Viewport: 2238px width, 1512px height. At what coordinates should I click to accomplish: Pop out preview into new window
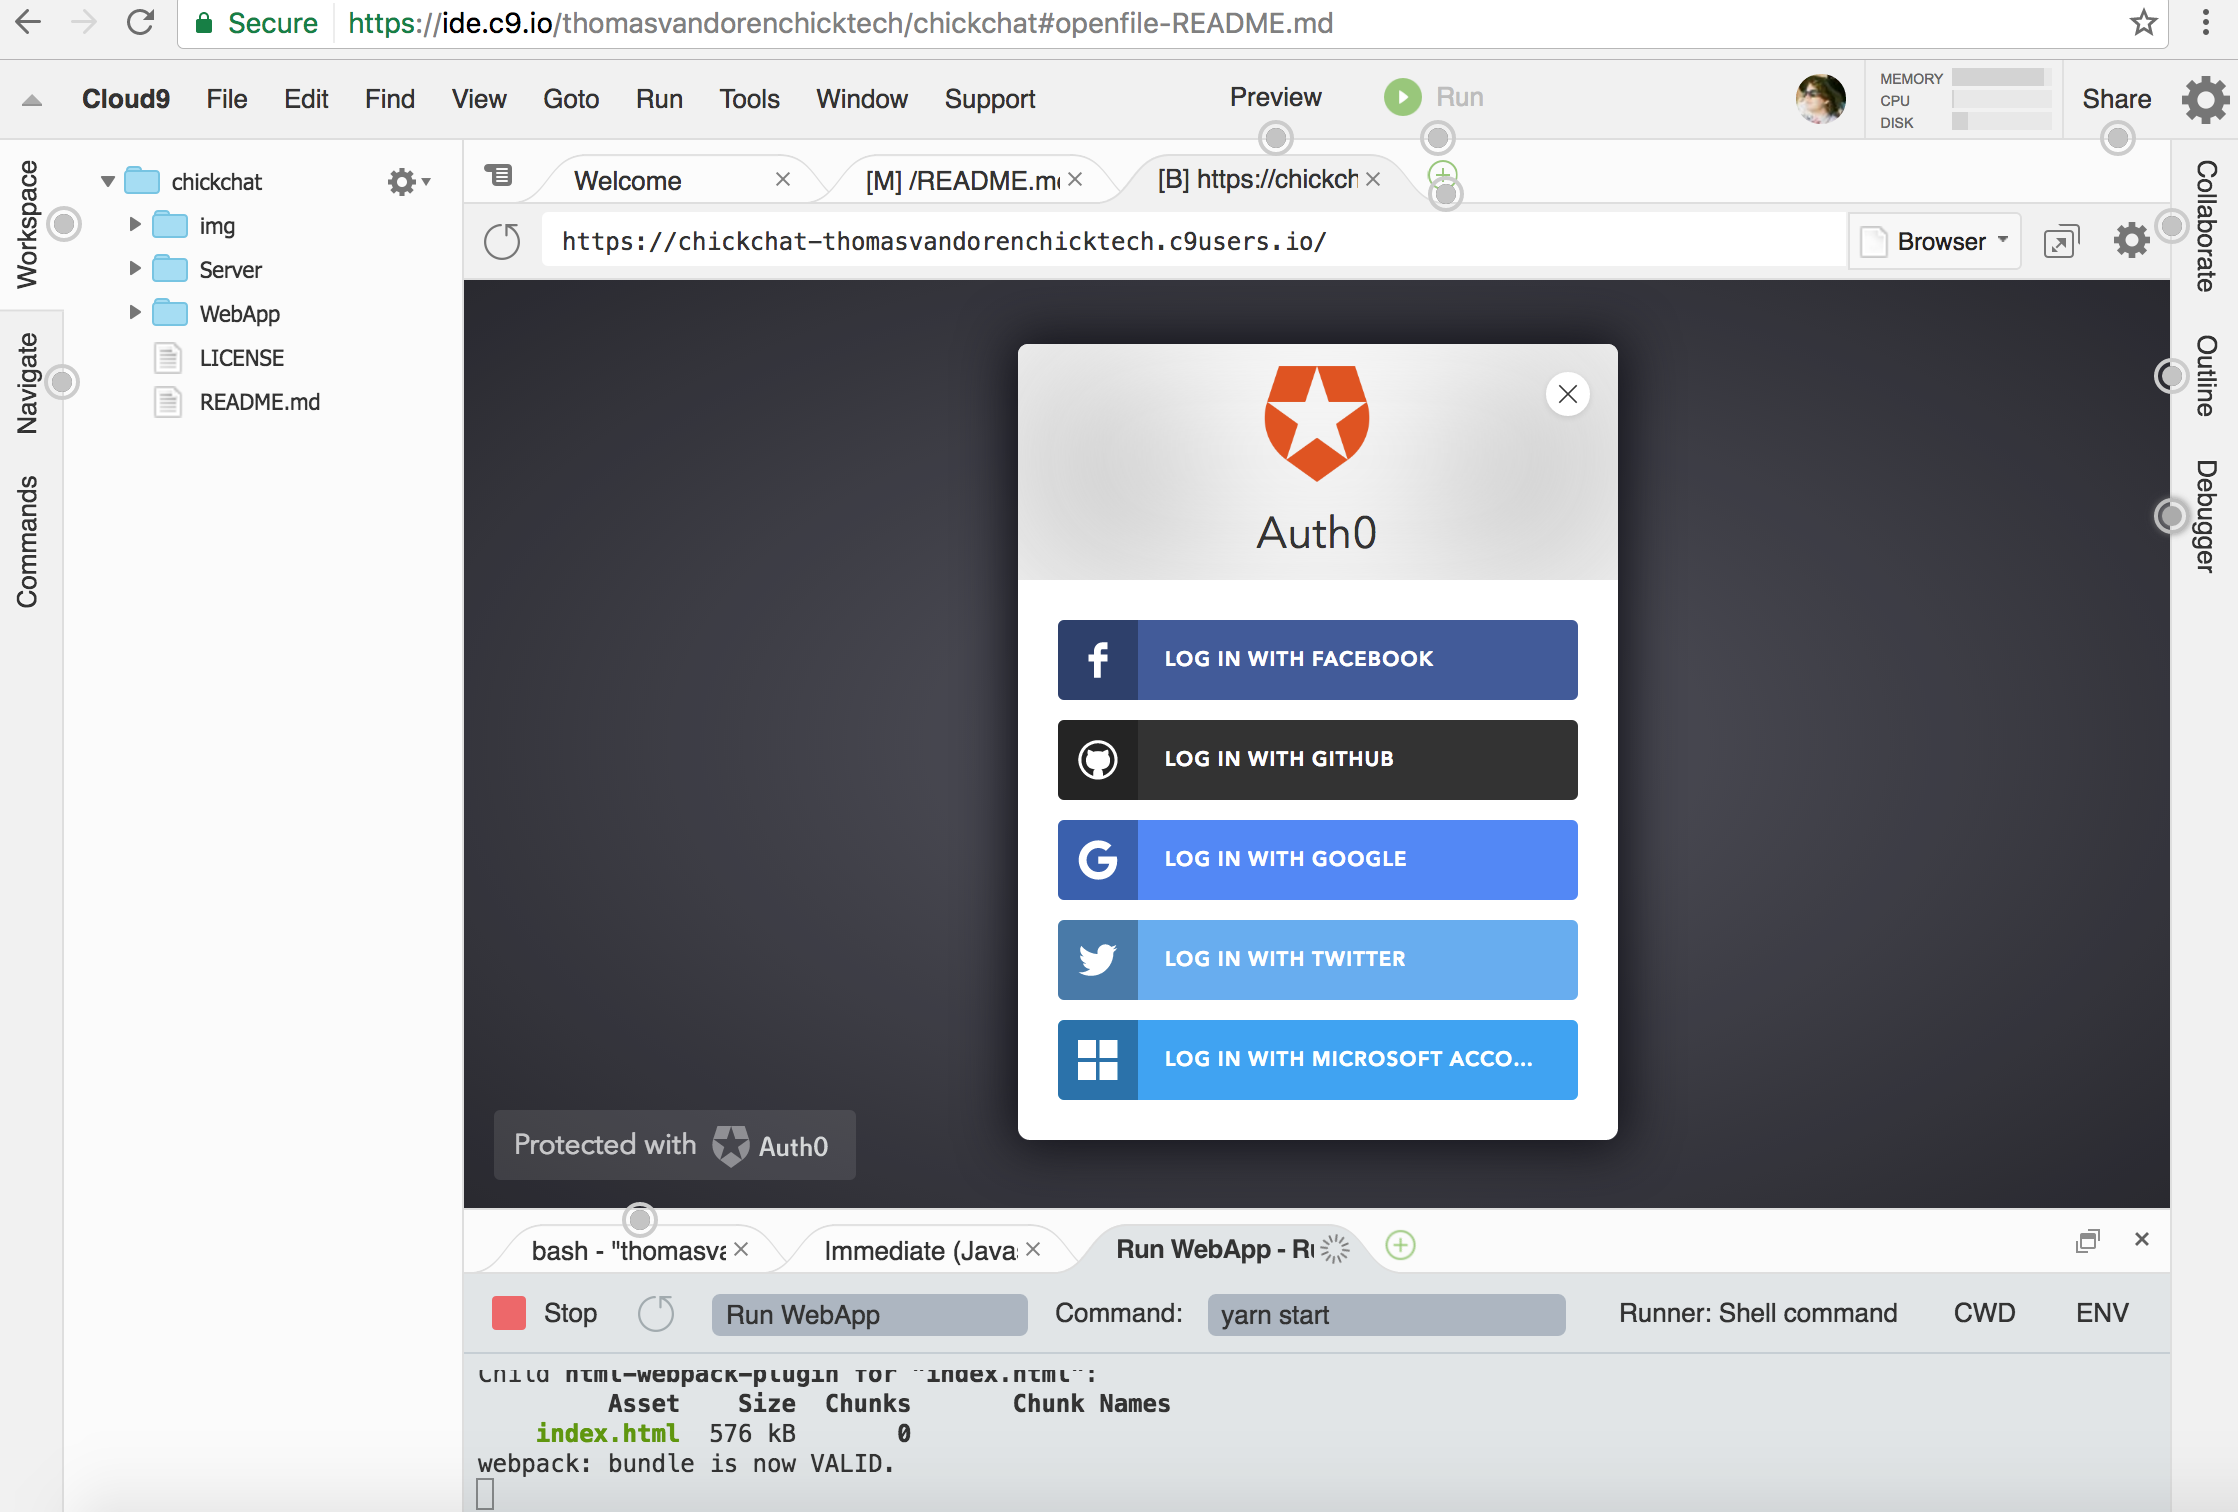point(2060,242)
